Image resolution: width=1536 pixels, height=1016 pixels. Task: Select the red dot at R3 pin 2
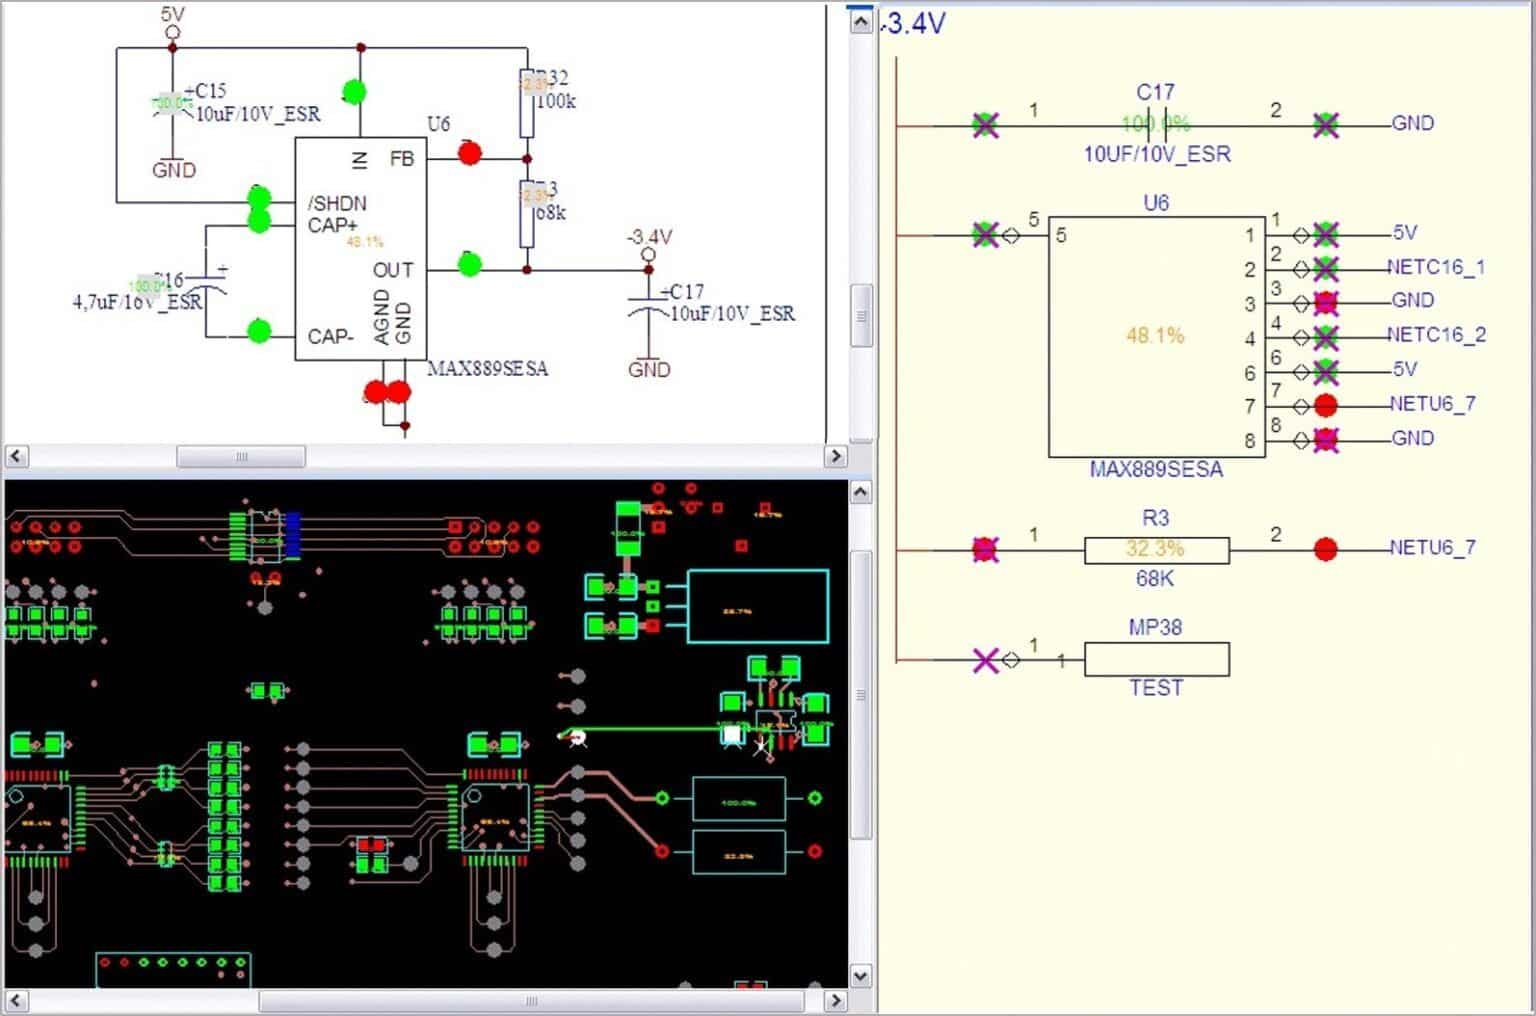pyautogui.click(x=1326, y=549)
